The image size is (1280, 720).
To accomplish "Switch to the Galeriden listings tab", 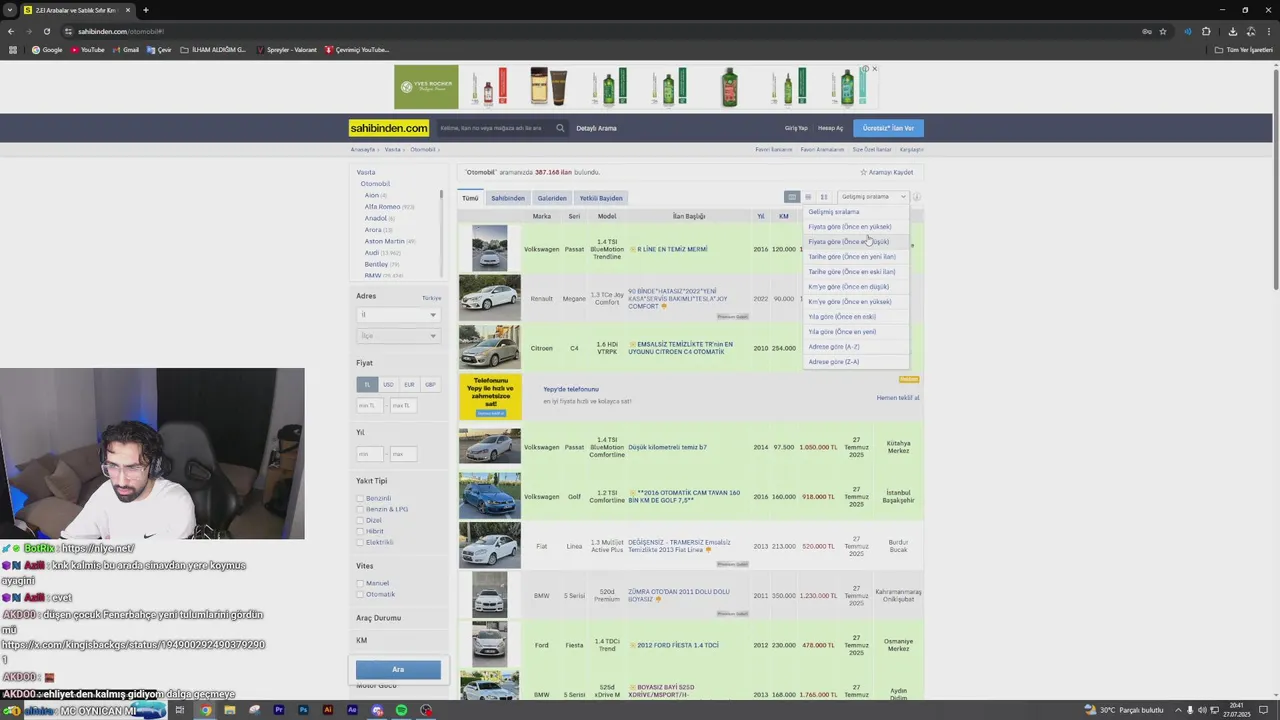I will click(x=552, y=198).
